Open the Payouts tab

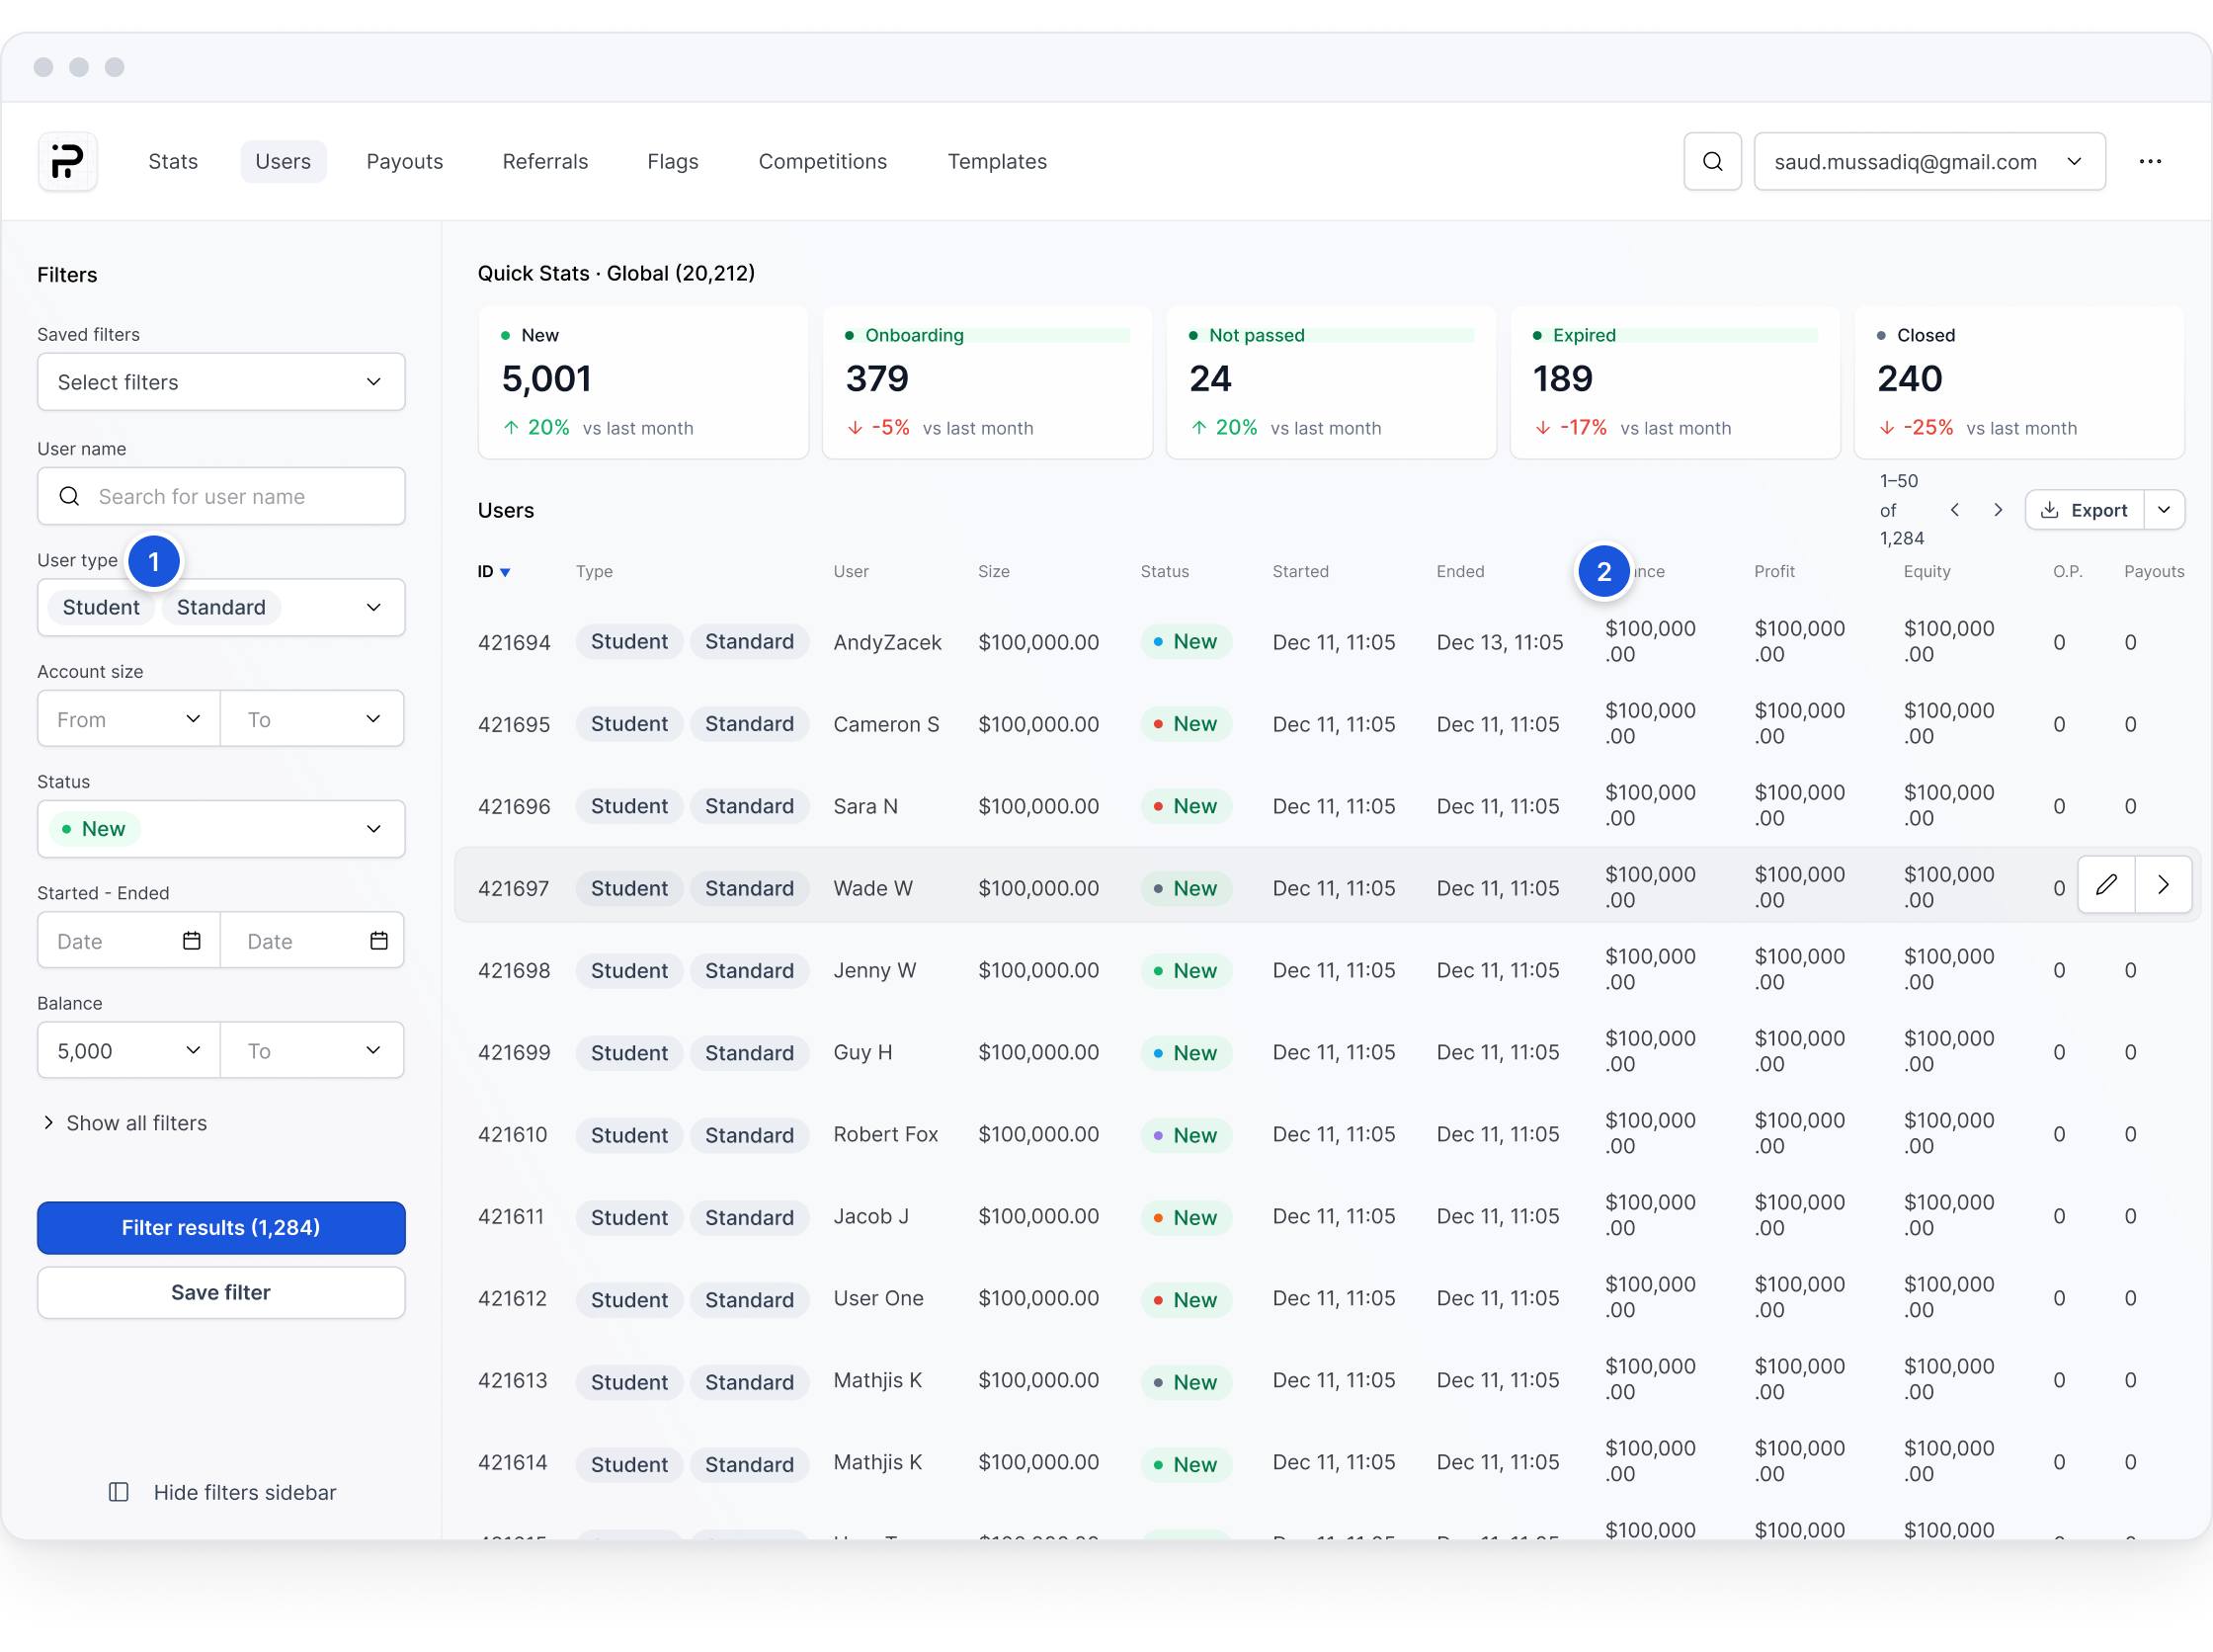tap(404, 161)
